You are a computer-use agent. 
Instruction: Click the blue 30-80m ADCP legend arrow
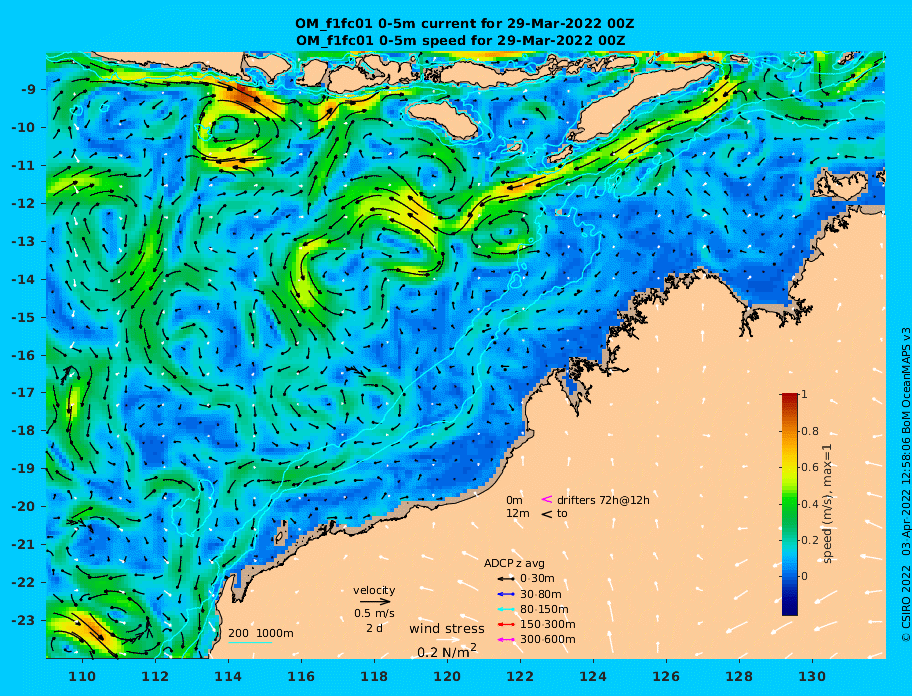(506, 594)
